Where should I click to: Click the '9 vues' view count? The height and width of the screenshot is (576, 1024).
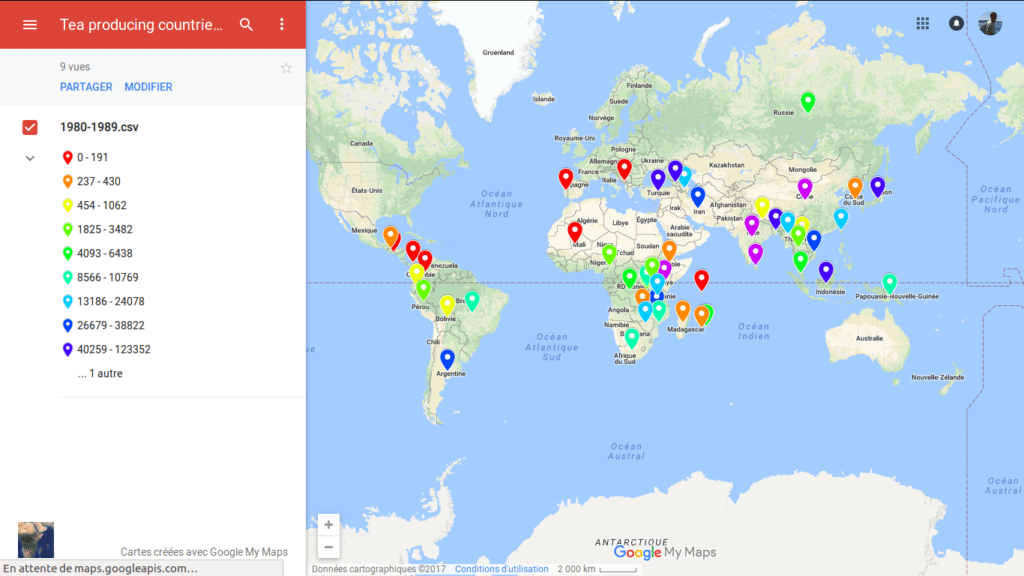pos(75,67)
